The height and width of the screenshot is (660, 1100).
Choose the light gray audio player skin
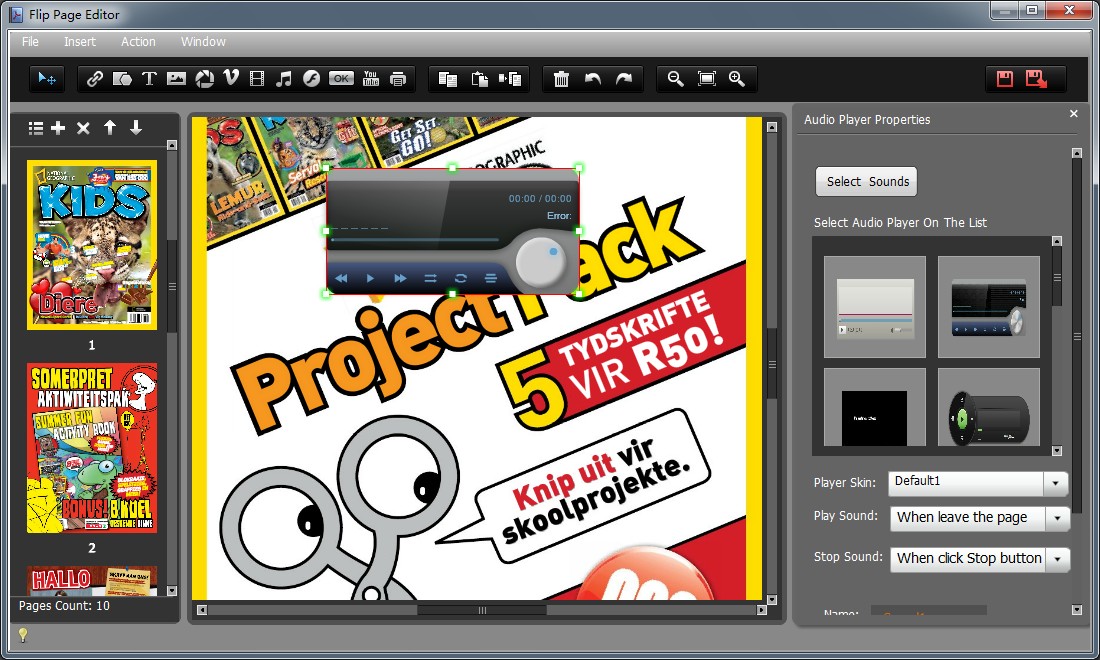point(875,307)
